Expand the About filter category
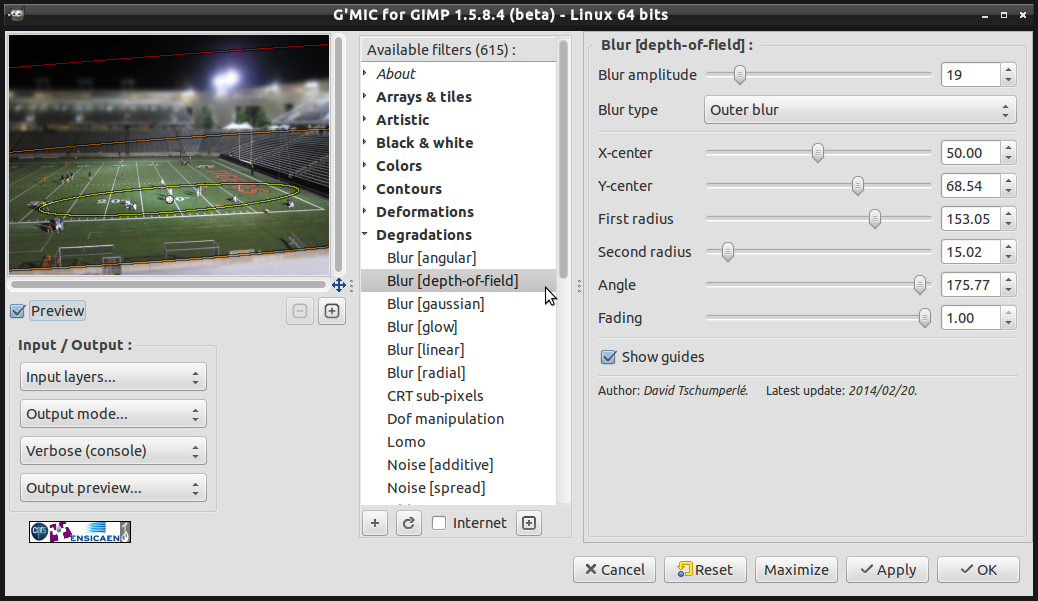 pos(365,73)
